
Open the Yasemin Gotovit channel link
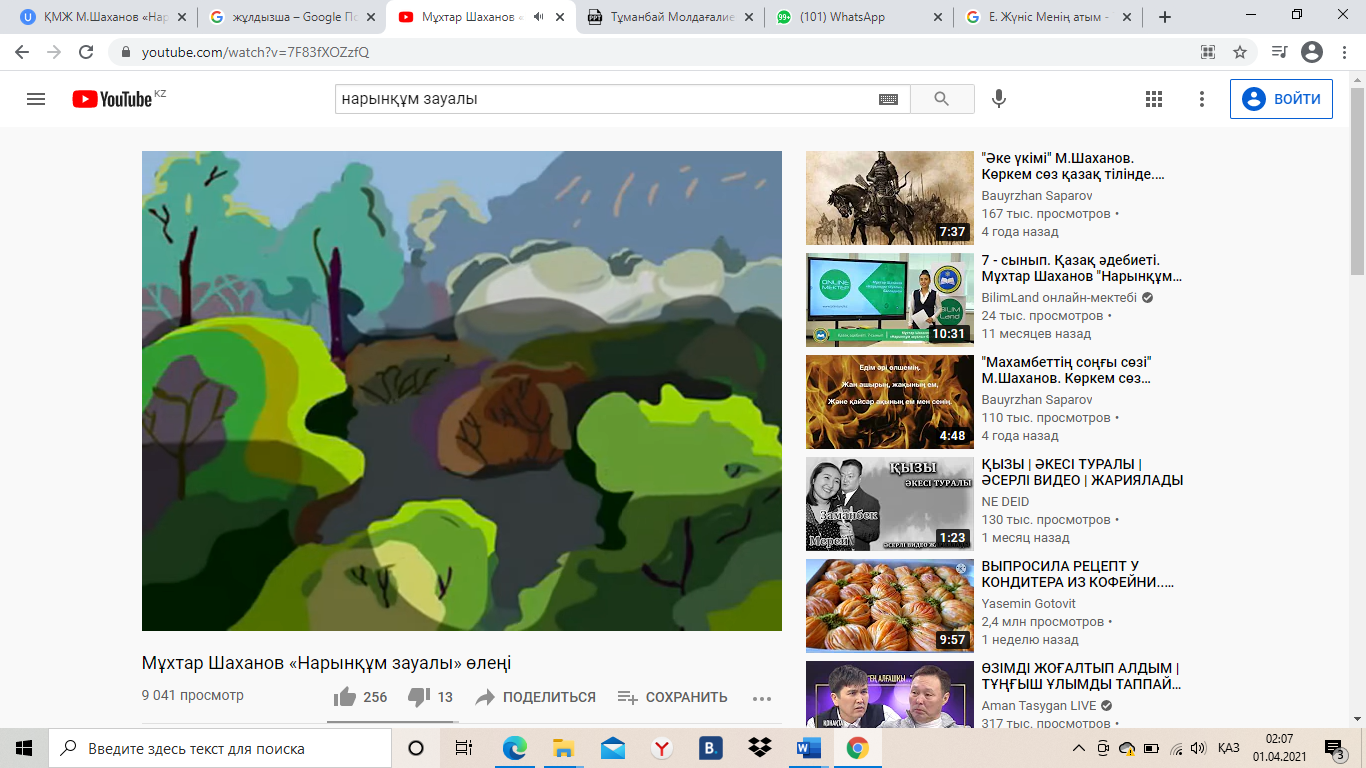tap(1029, 604)
